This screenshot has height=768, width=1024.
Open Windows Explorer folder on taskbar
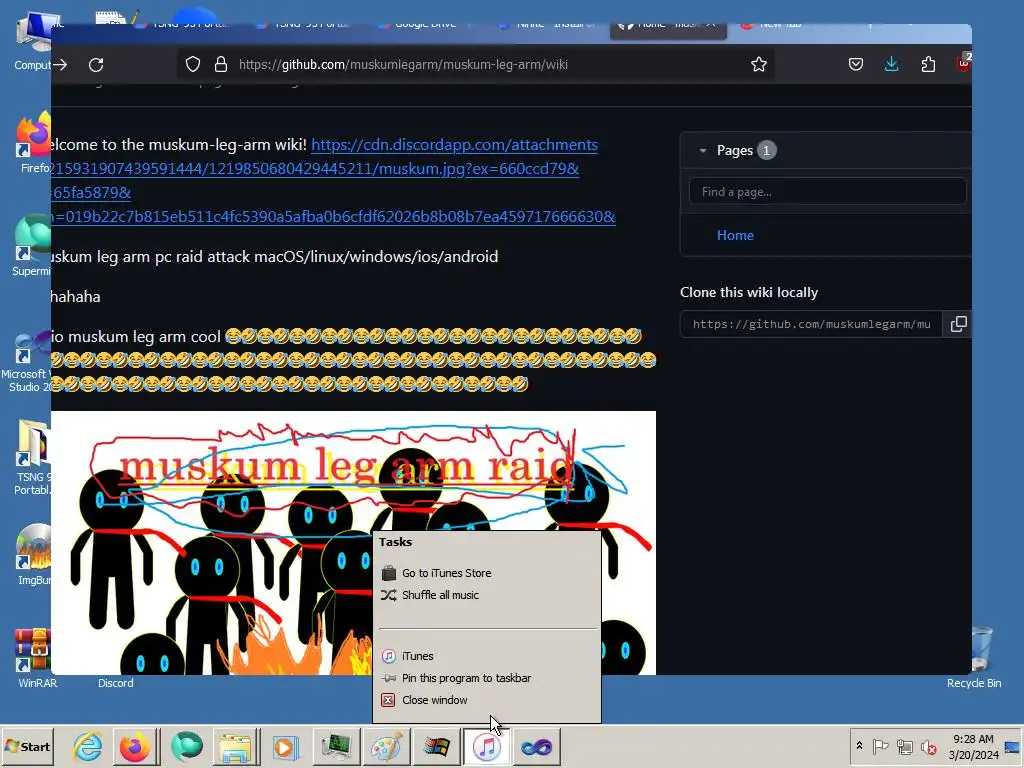click(x=235, y=746)
